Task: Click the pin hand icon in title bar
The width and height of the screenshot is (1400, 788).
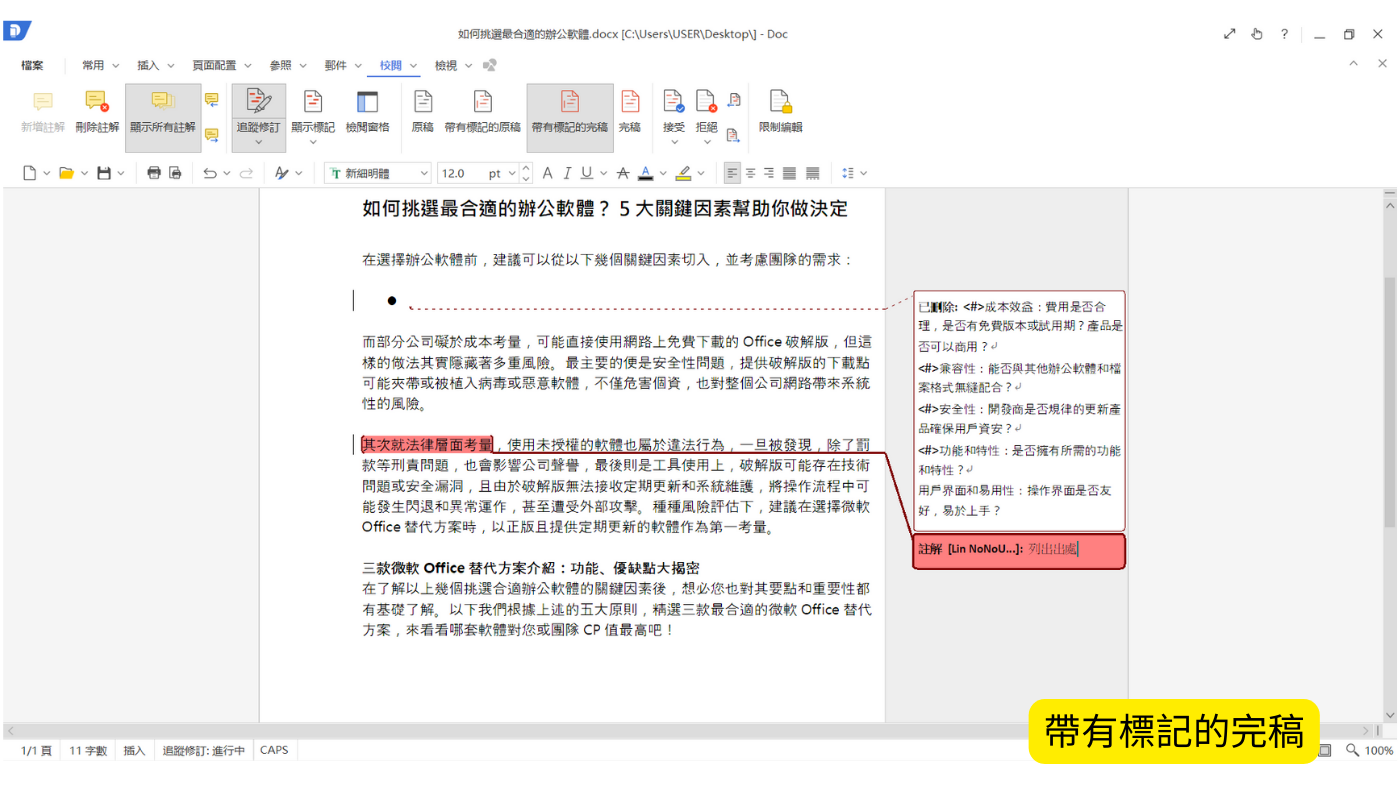Action: (1257, 34)
